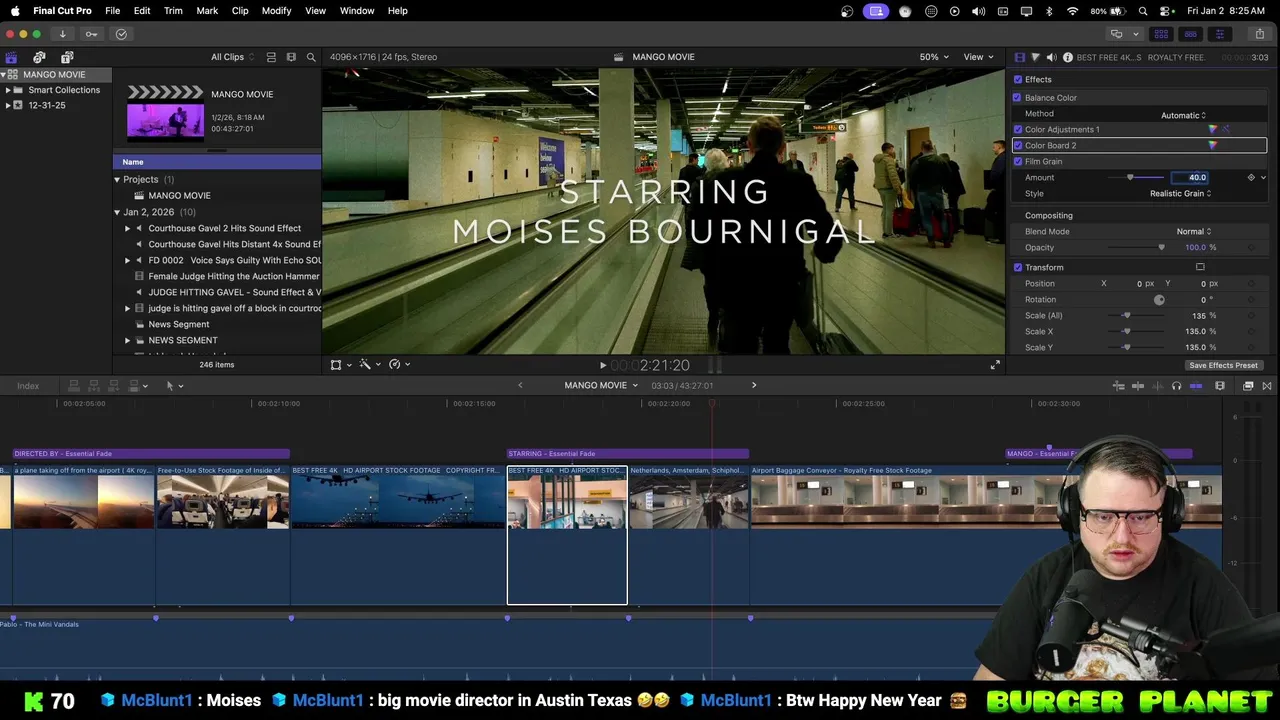
Task: Play the viewer video
Action: (602, 365)
